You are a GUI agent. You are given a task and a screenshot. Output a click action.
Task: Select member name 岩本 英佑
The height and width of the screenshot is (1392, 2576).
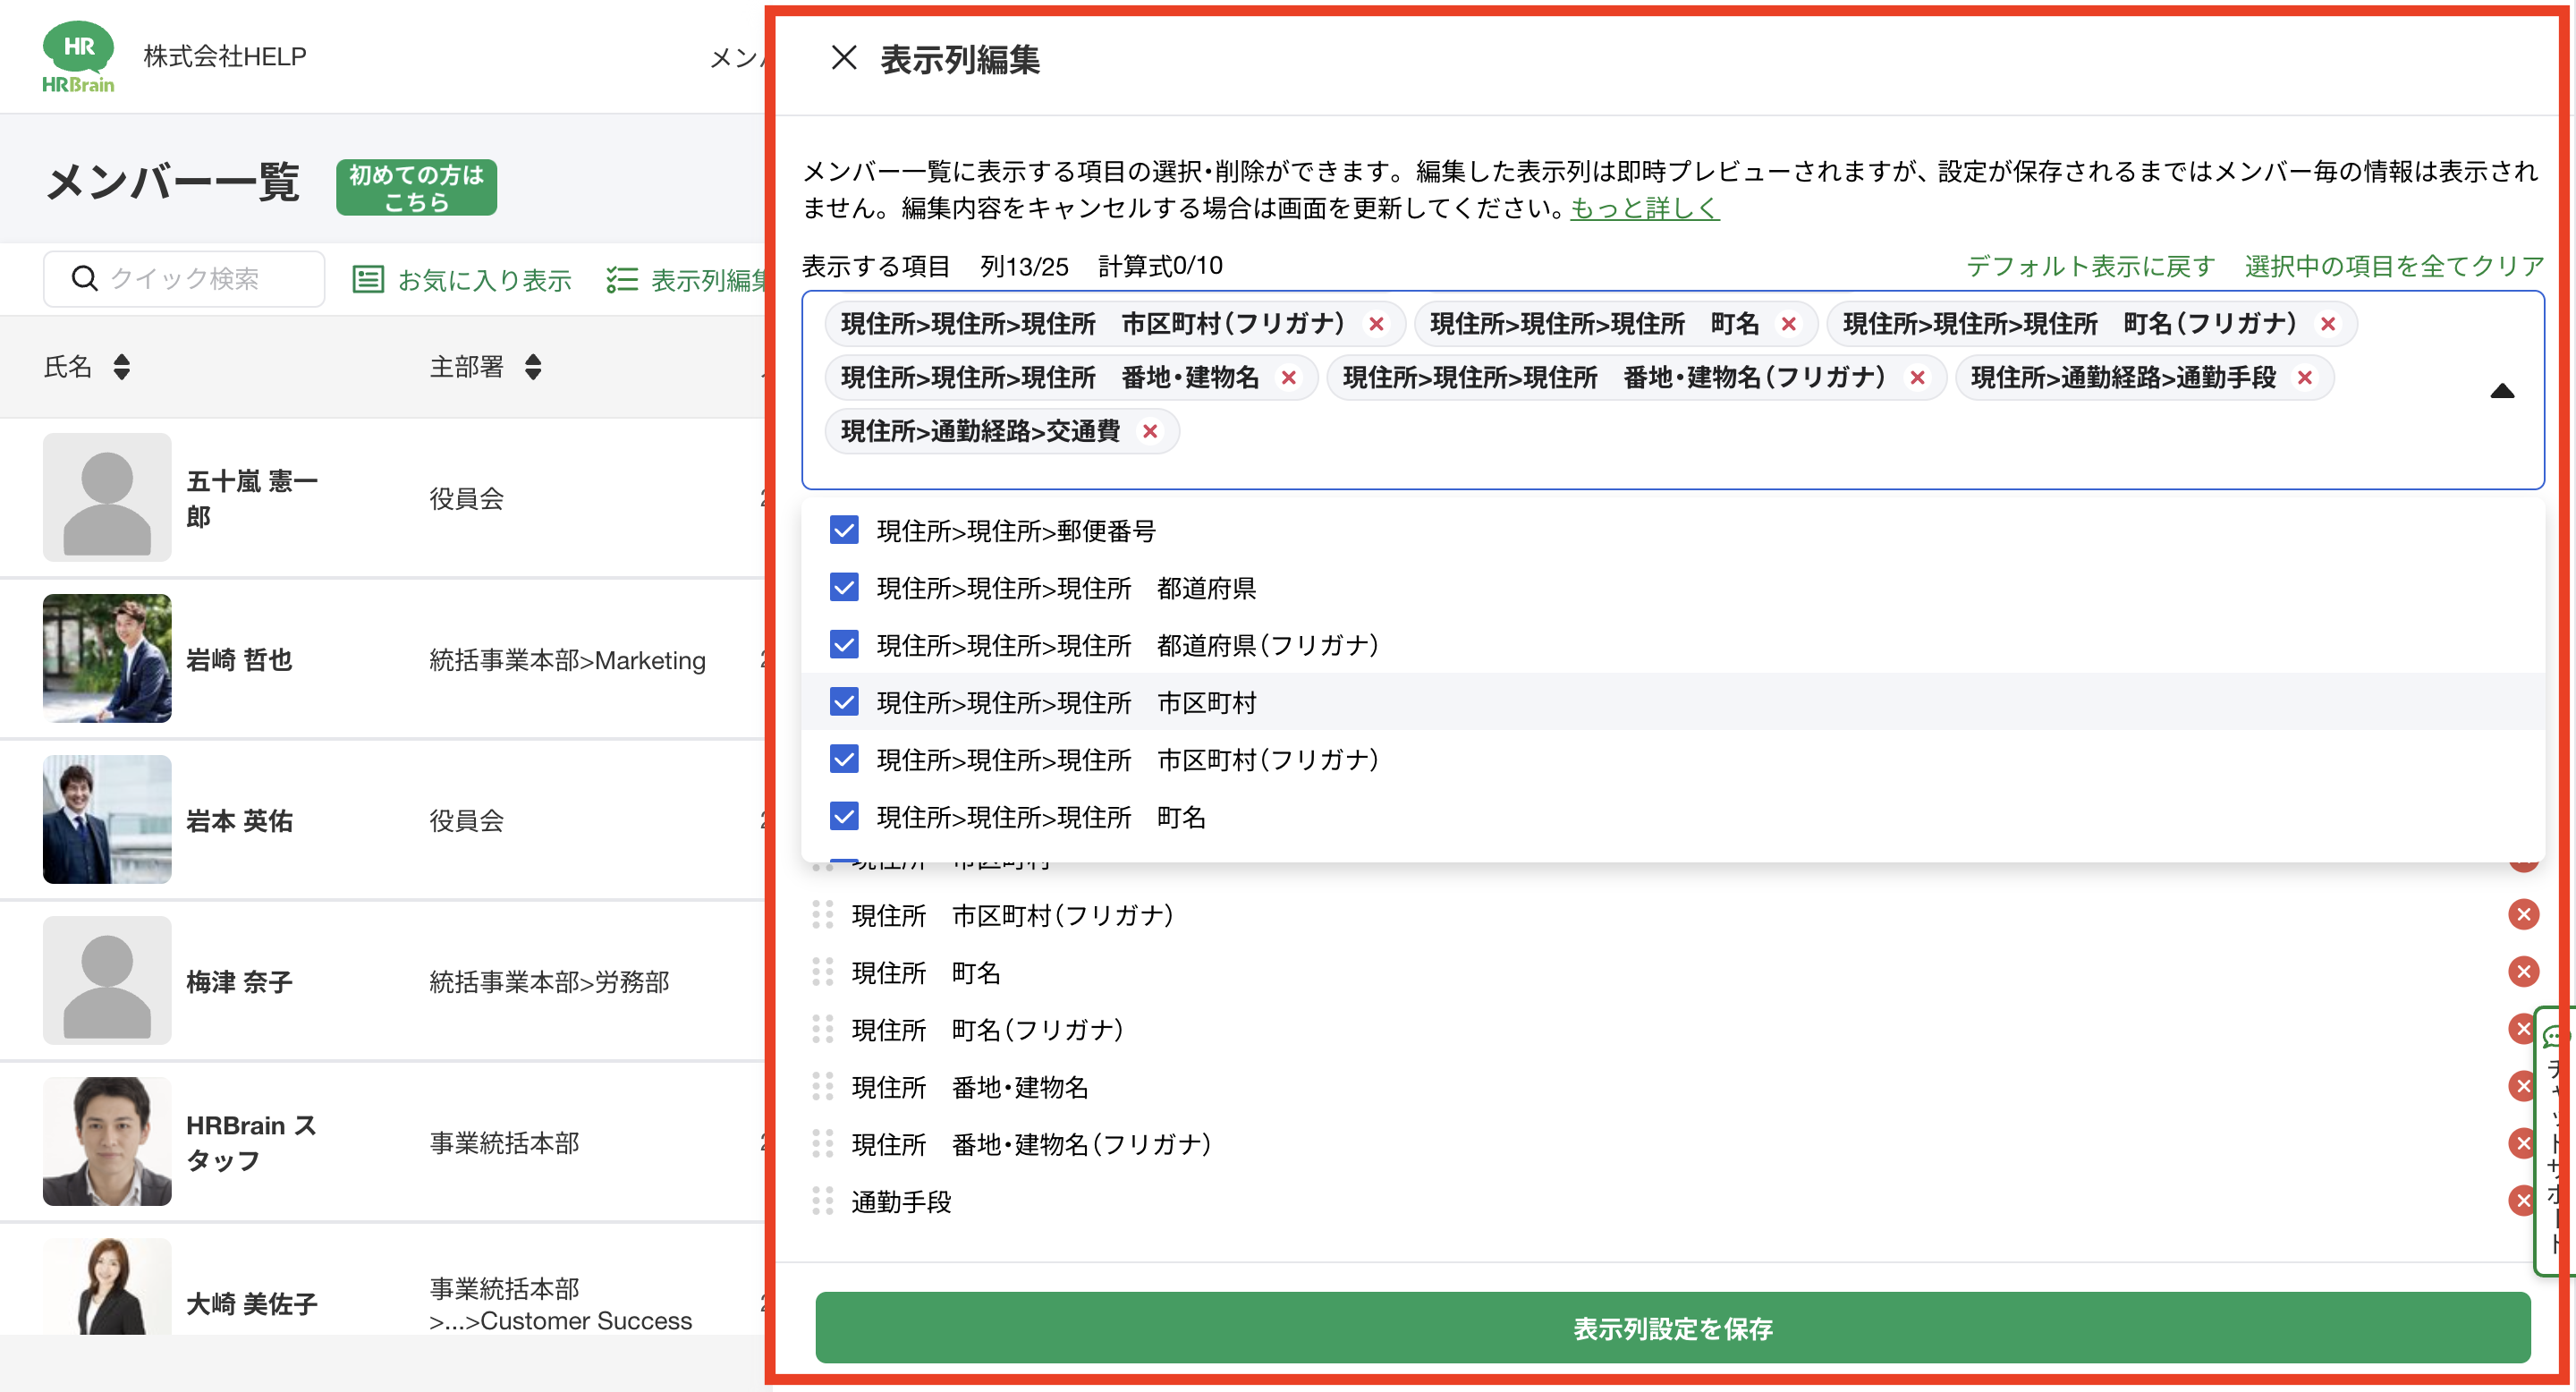click(239, 820)
